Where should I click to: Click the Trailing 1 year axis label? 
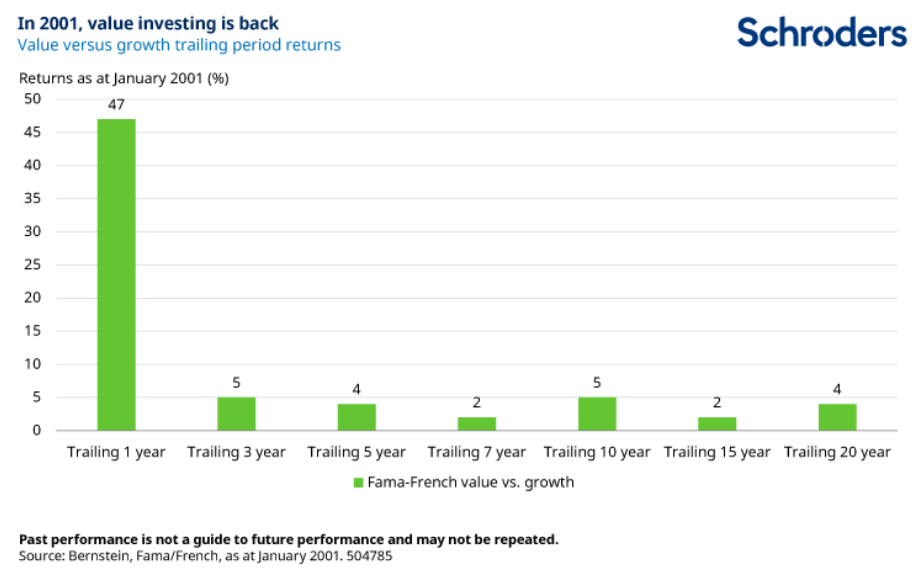pyautogui.click(x=116, y=452)
